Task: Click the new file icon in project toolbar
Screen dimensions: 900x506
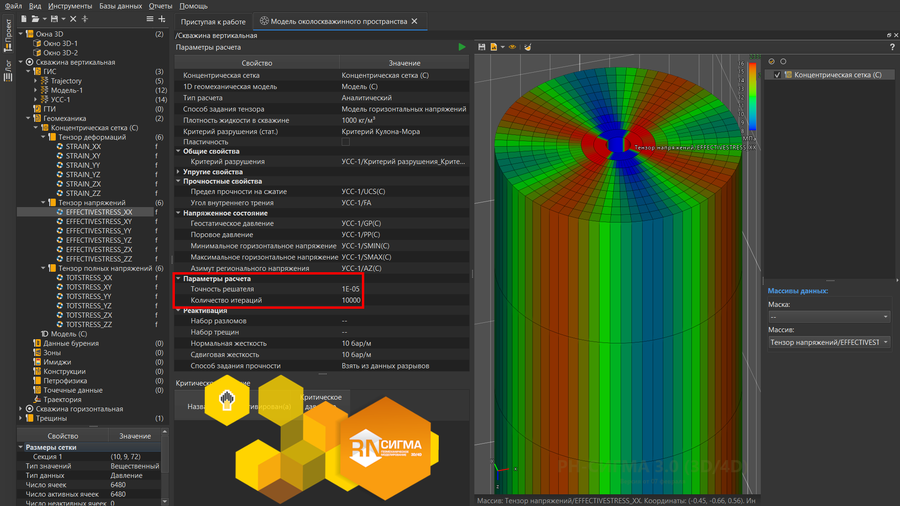Action: [x=24, y=19]
